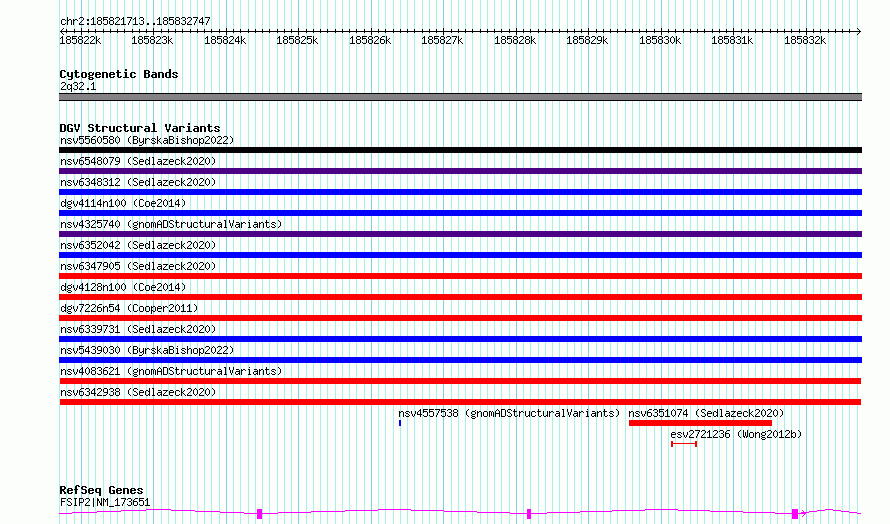Click the DGV Structural Variants track title
This screenshot has height=524, width=890.
pos(140,128)
